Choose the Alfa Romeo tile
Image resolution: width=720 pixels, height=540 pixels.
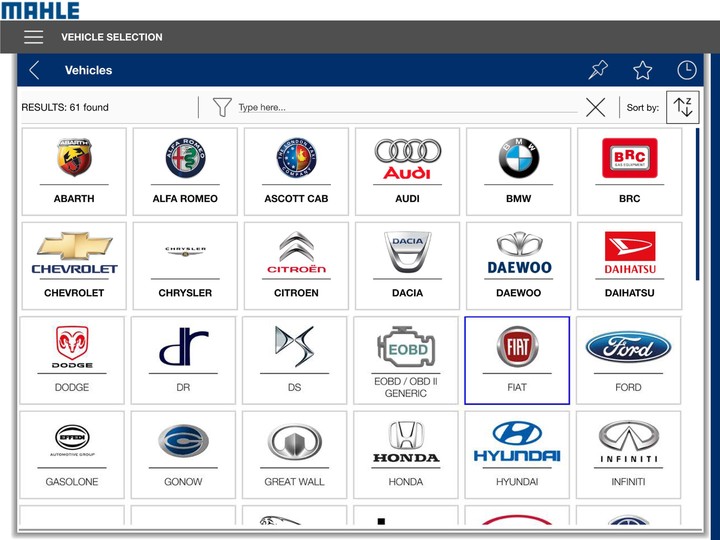tap(185, 171)
